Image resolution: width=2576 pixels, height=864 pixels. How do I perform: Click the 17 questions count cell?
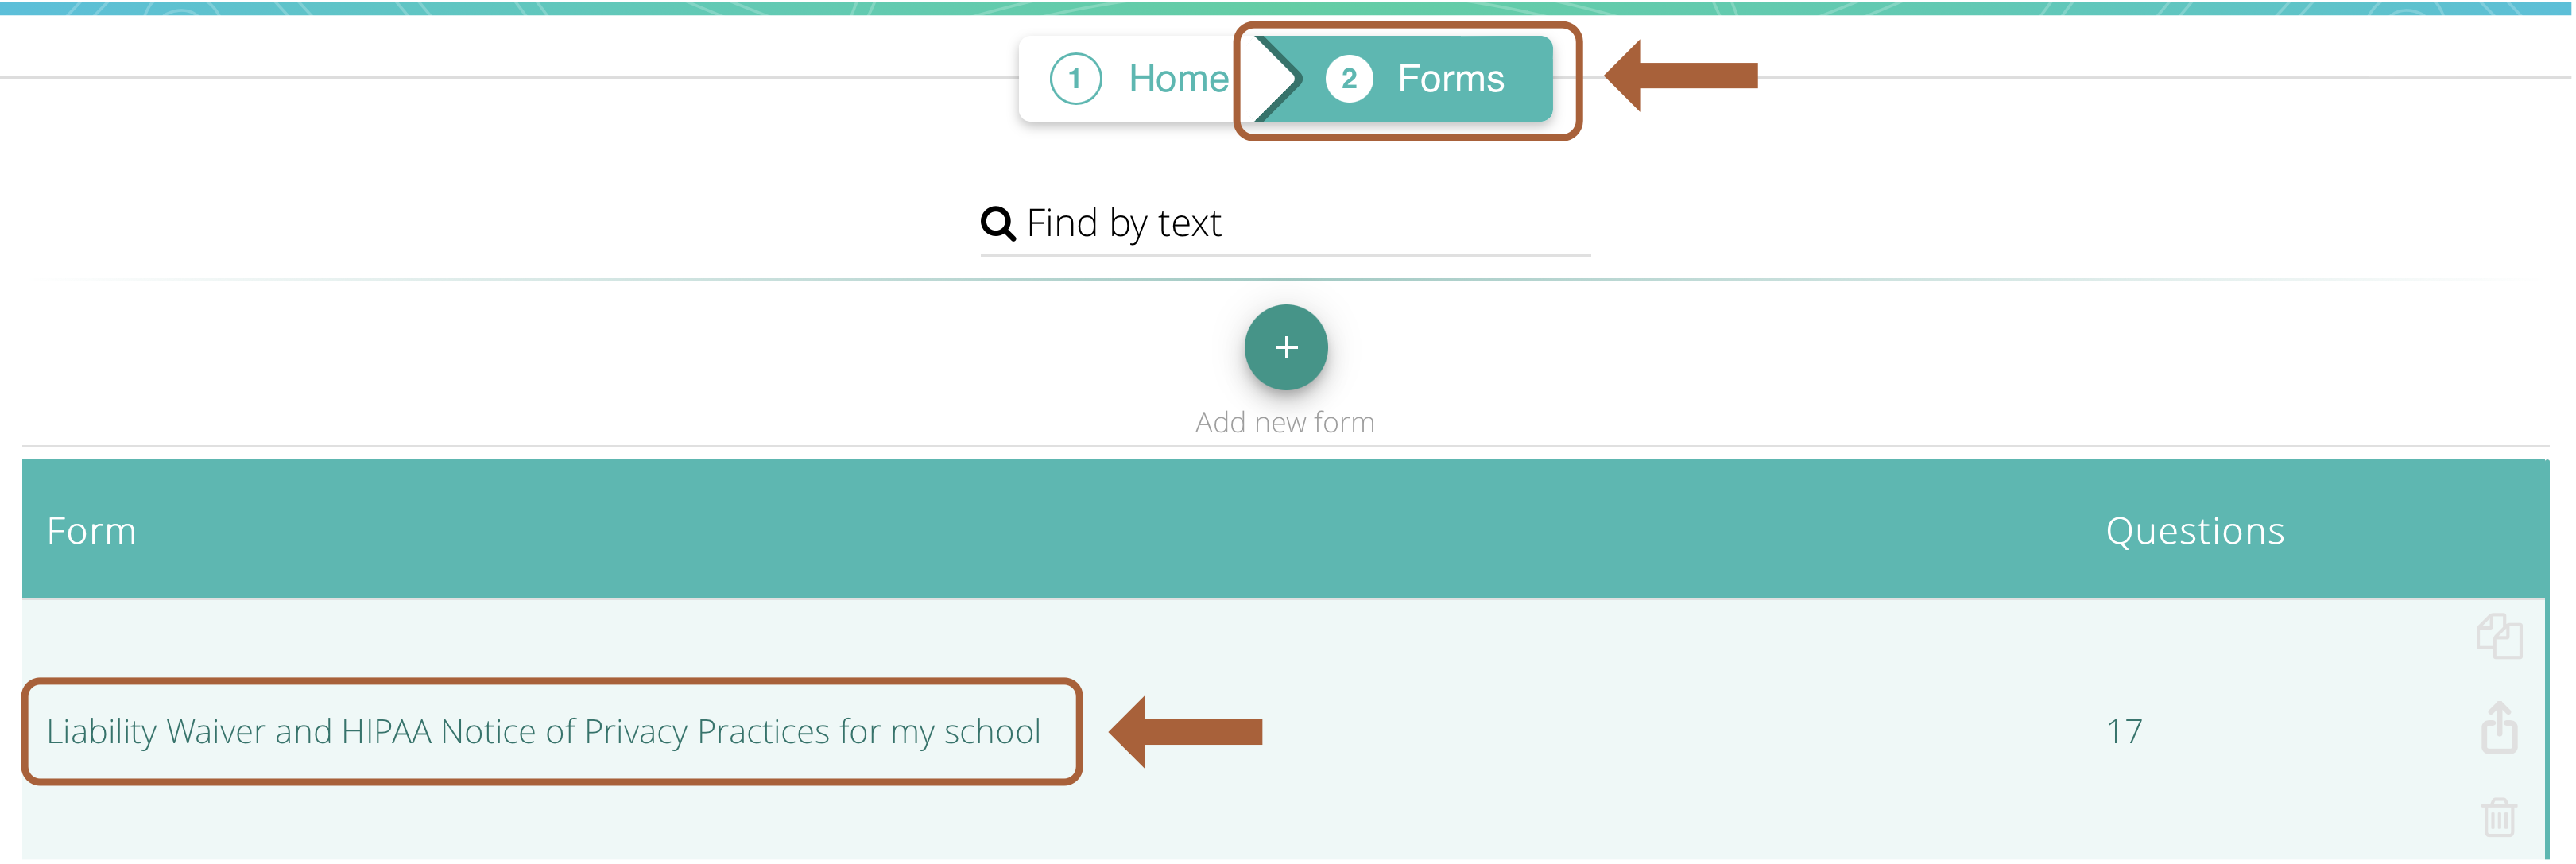pyautogui.click(x=2124, y=732)
